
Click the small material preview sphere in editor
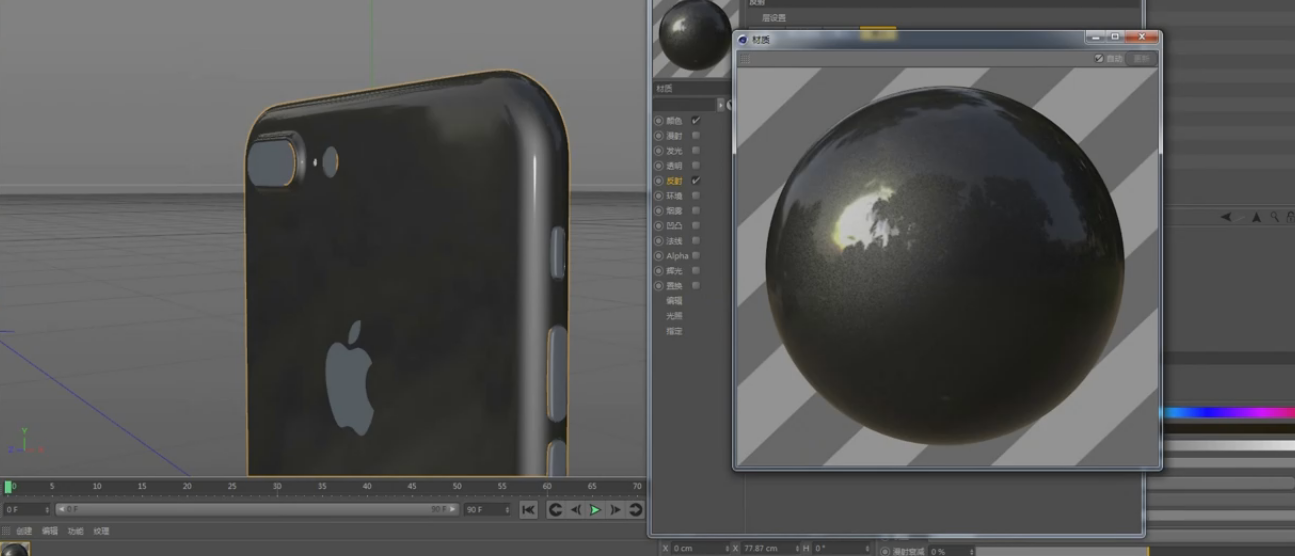pyautogui.click(x=696, y=35)
